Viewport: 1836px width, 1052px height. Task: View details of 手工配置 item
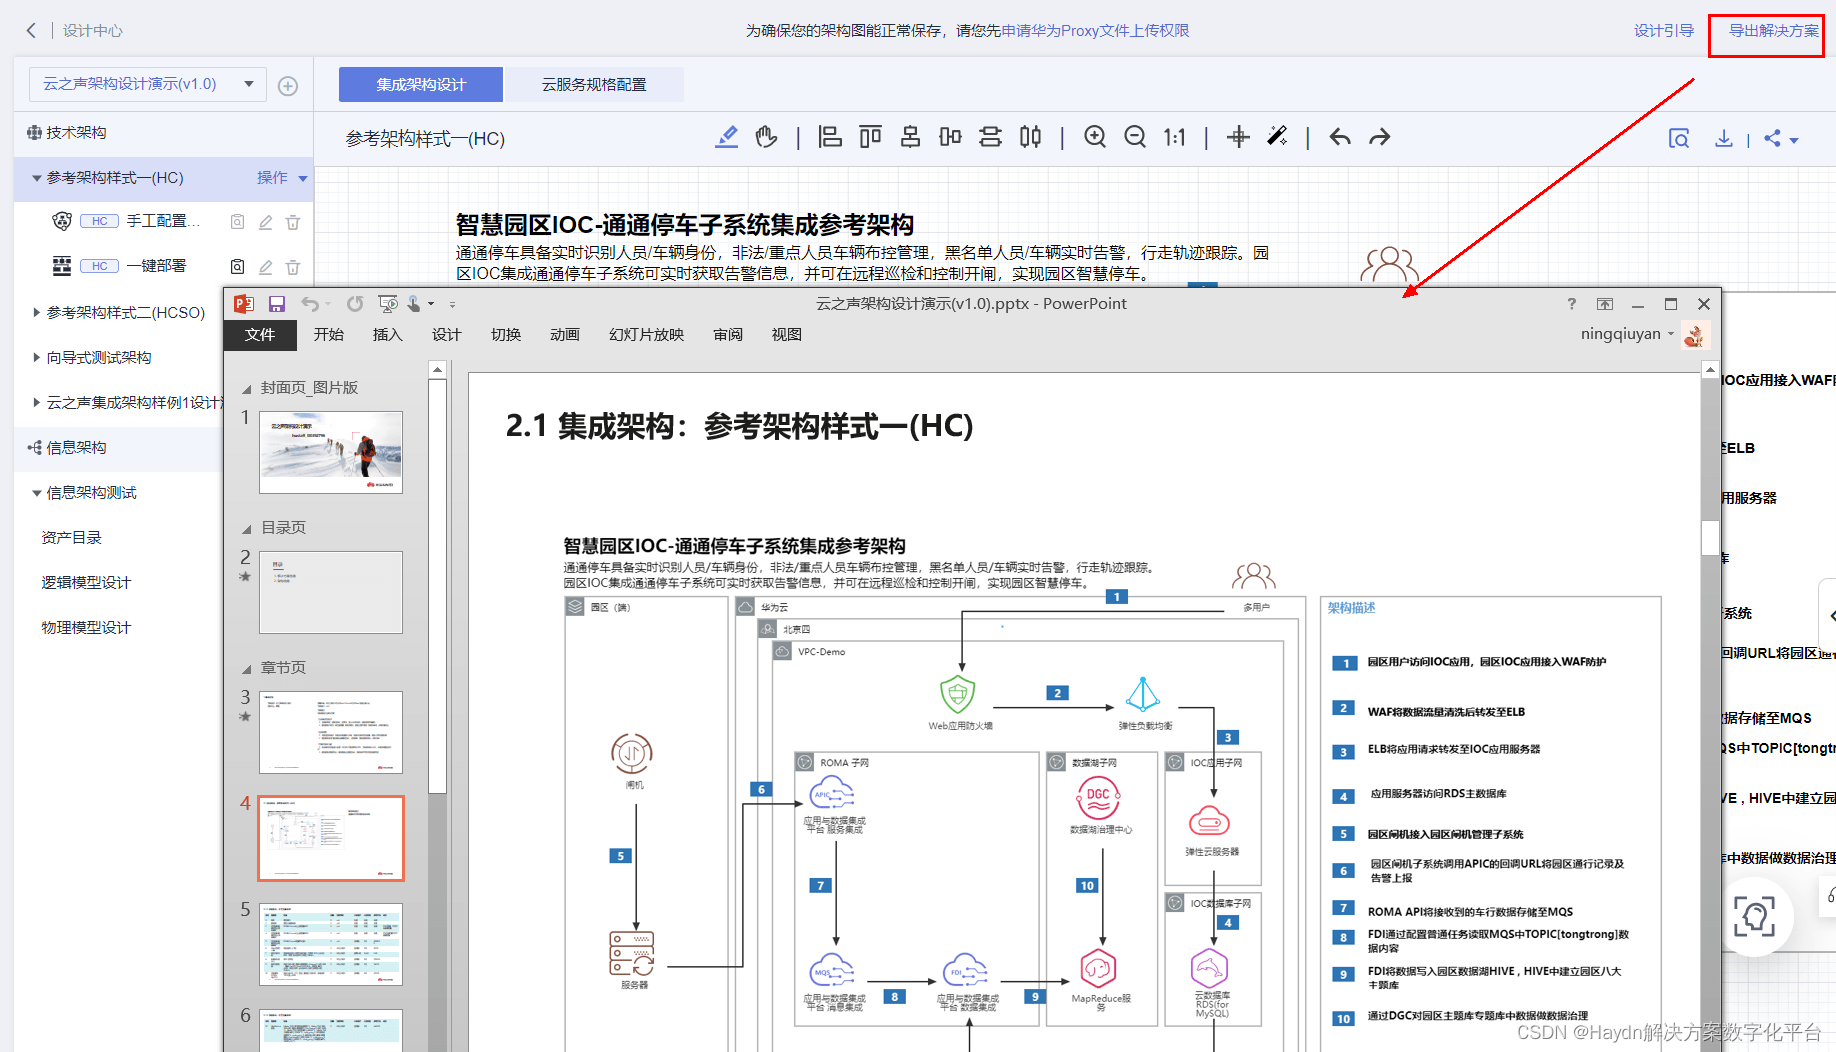pyautogui.click(x=238, y=222)
